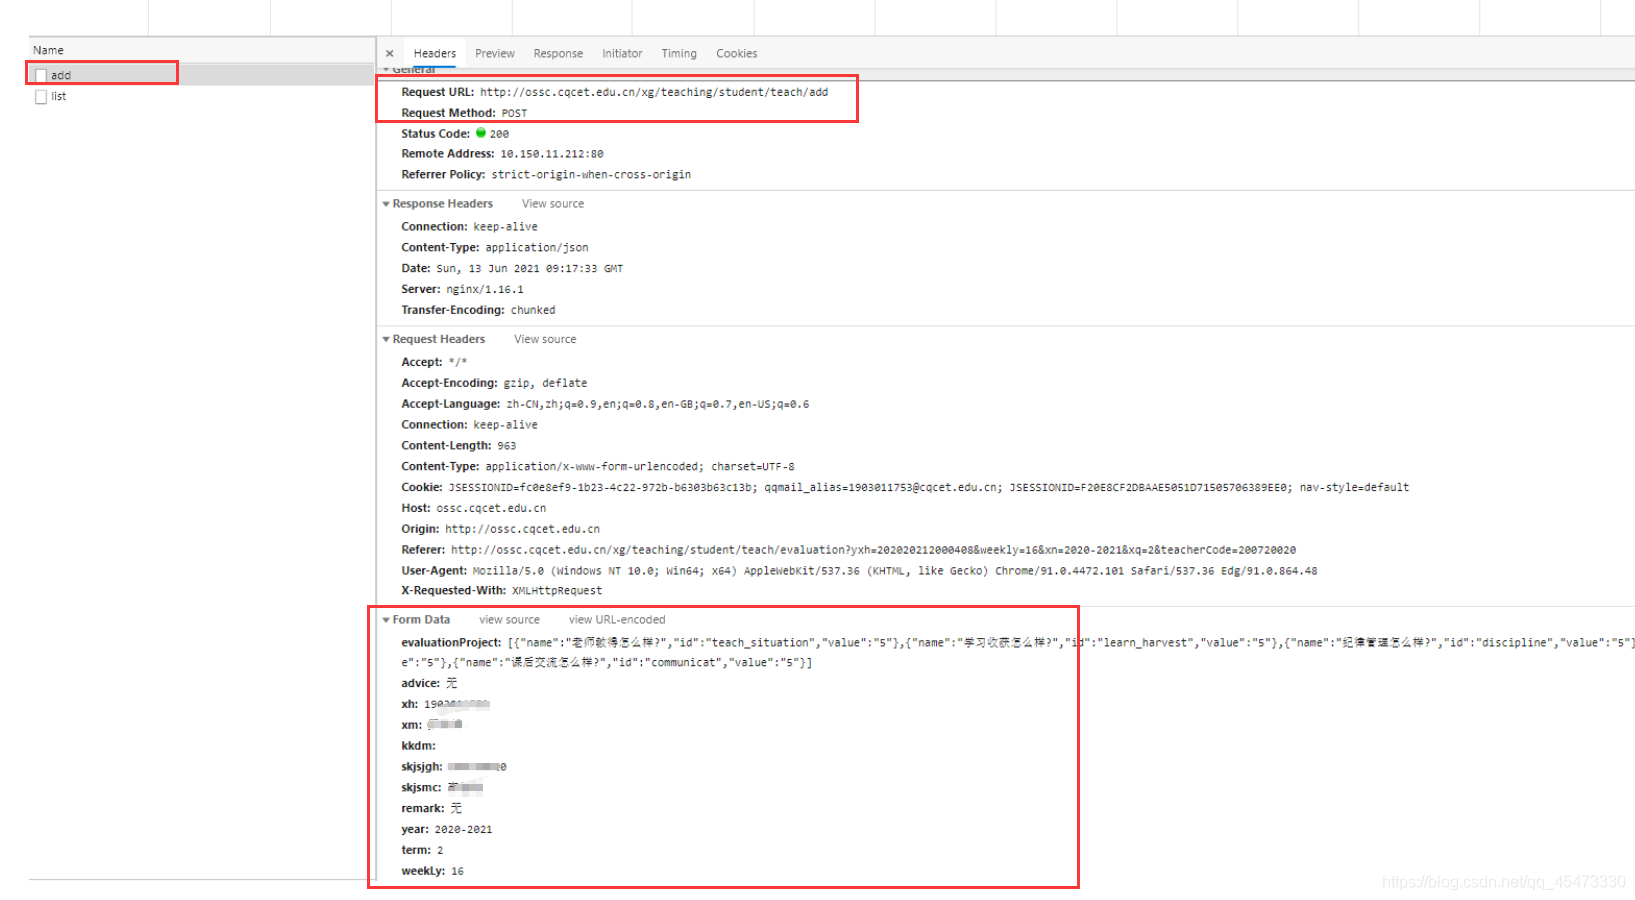Collapse the Request Headers section
Image resolution: width=1635 pixels, height=900 pixels.
(x=387, y=340)
